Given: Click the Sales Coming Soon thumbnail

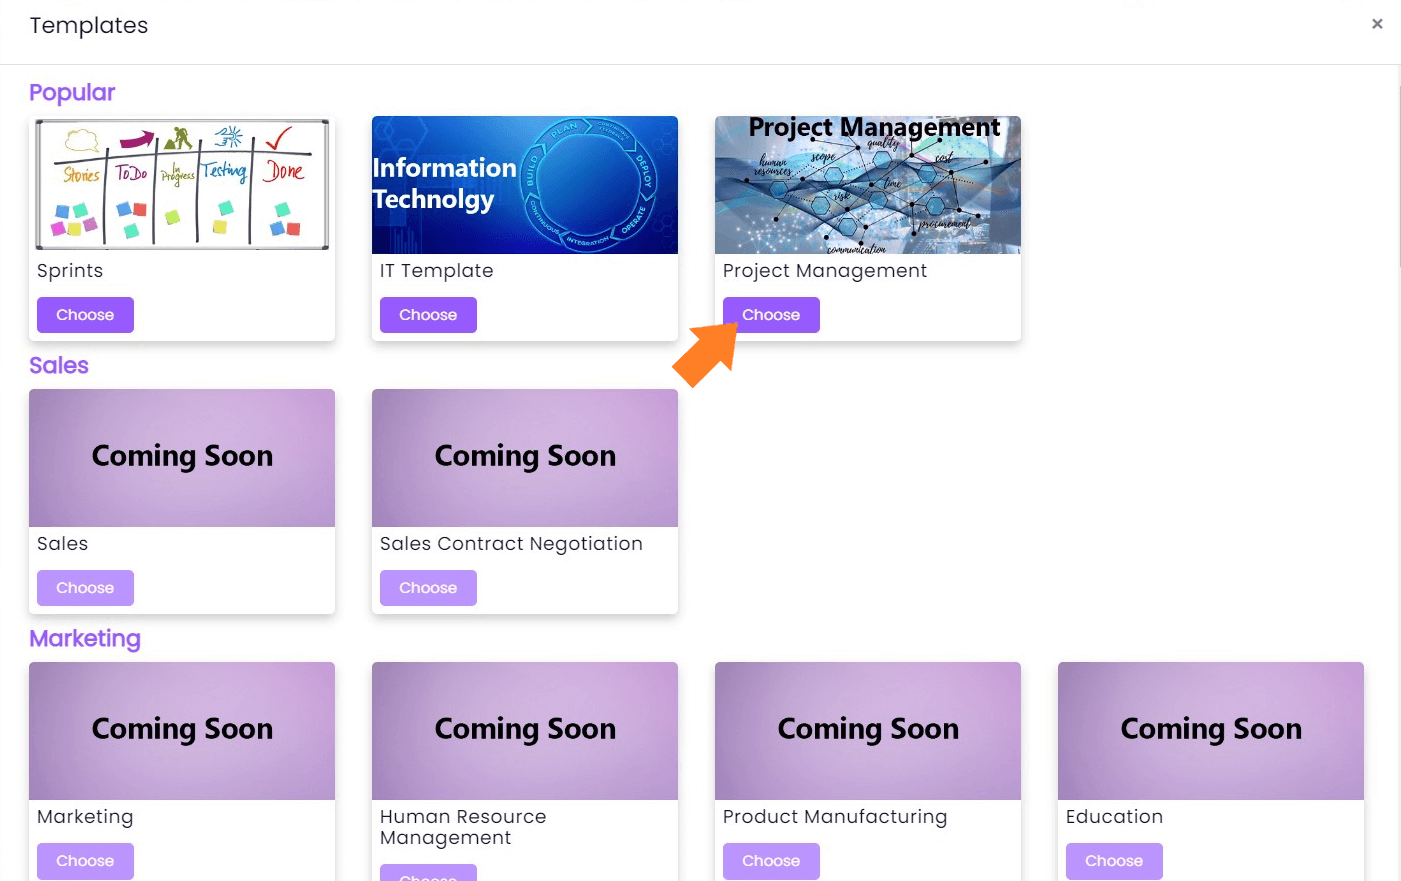Looking at the screenshot, I should click(182, 457).
